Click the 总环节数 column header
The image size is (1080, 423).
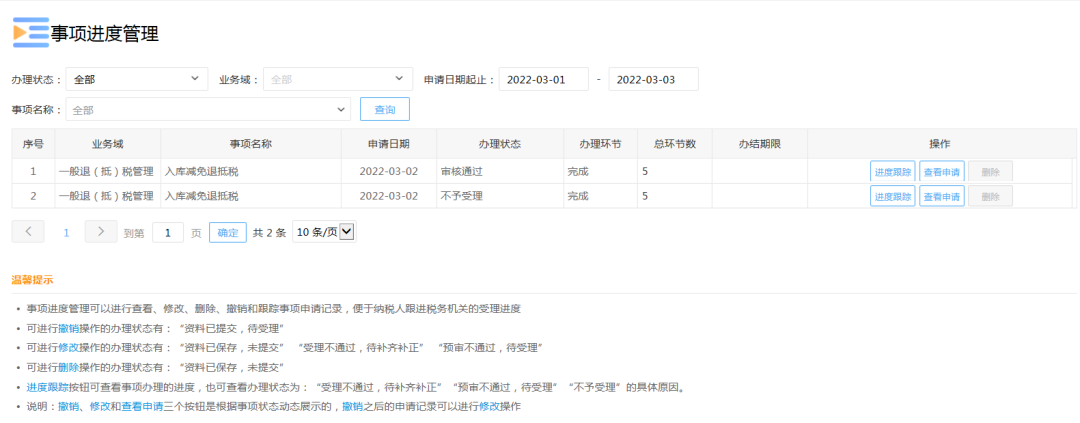[675, 144]
